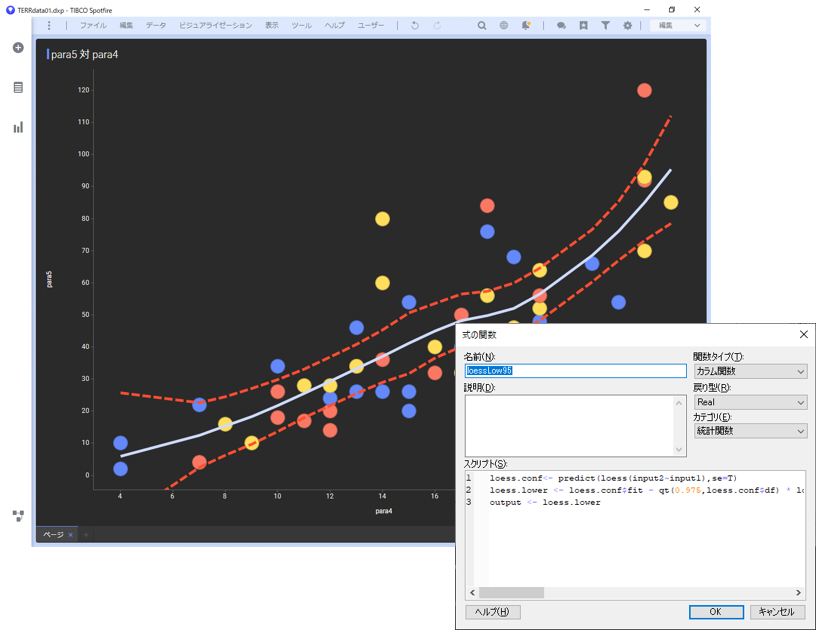
Task: Open the comments speech bubble icon
Action: click(x=561, y=25)
